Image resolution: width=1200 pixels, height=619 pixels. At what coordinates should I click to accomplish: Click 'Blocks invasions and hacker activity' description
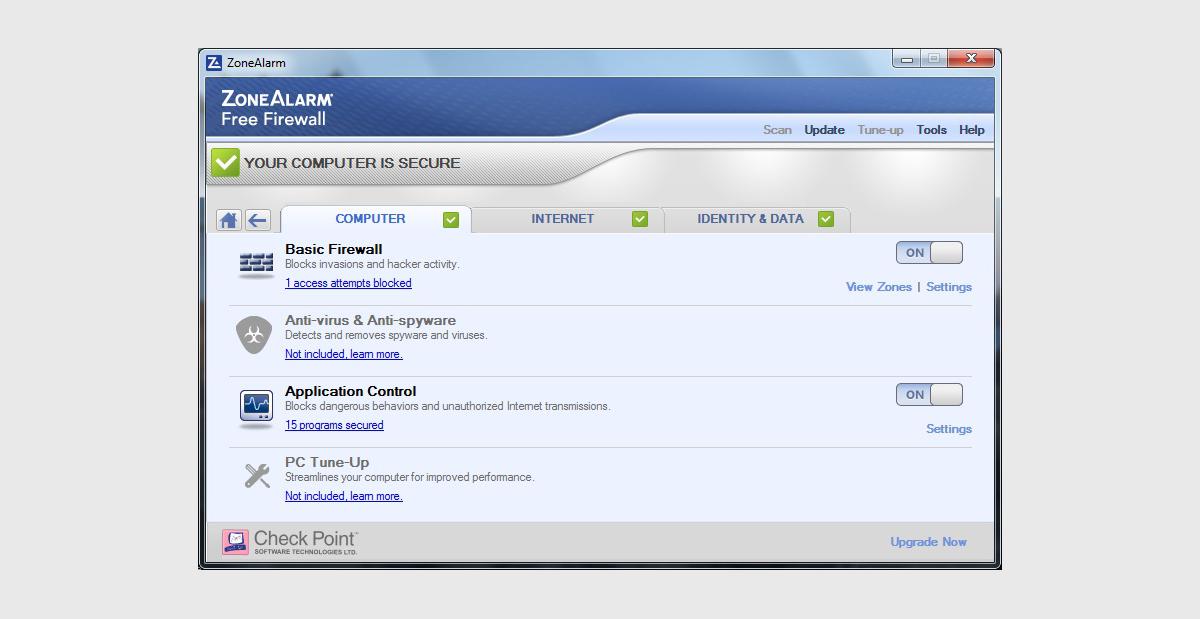click(372, 265)
